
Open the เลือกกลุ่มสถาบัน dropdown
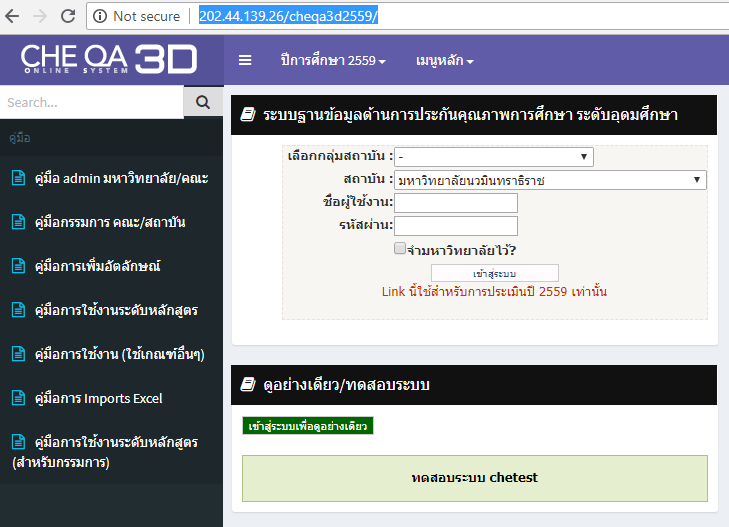493,157
